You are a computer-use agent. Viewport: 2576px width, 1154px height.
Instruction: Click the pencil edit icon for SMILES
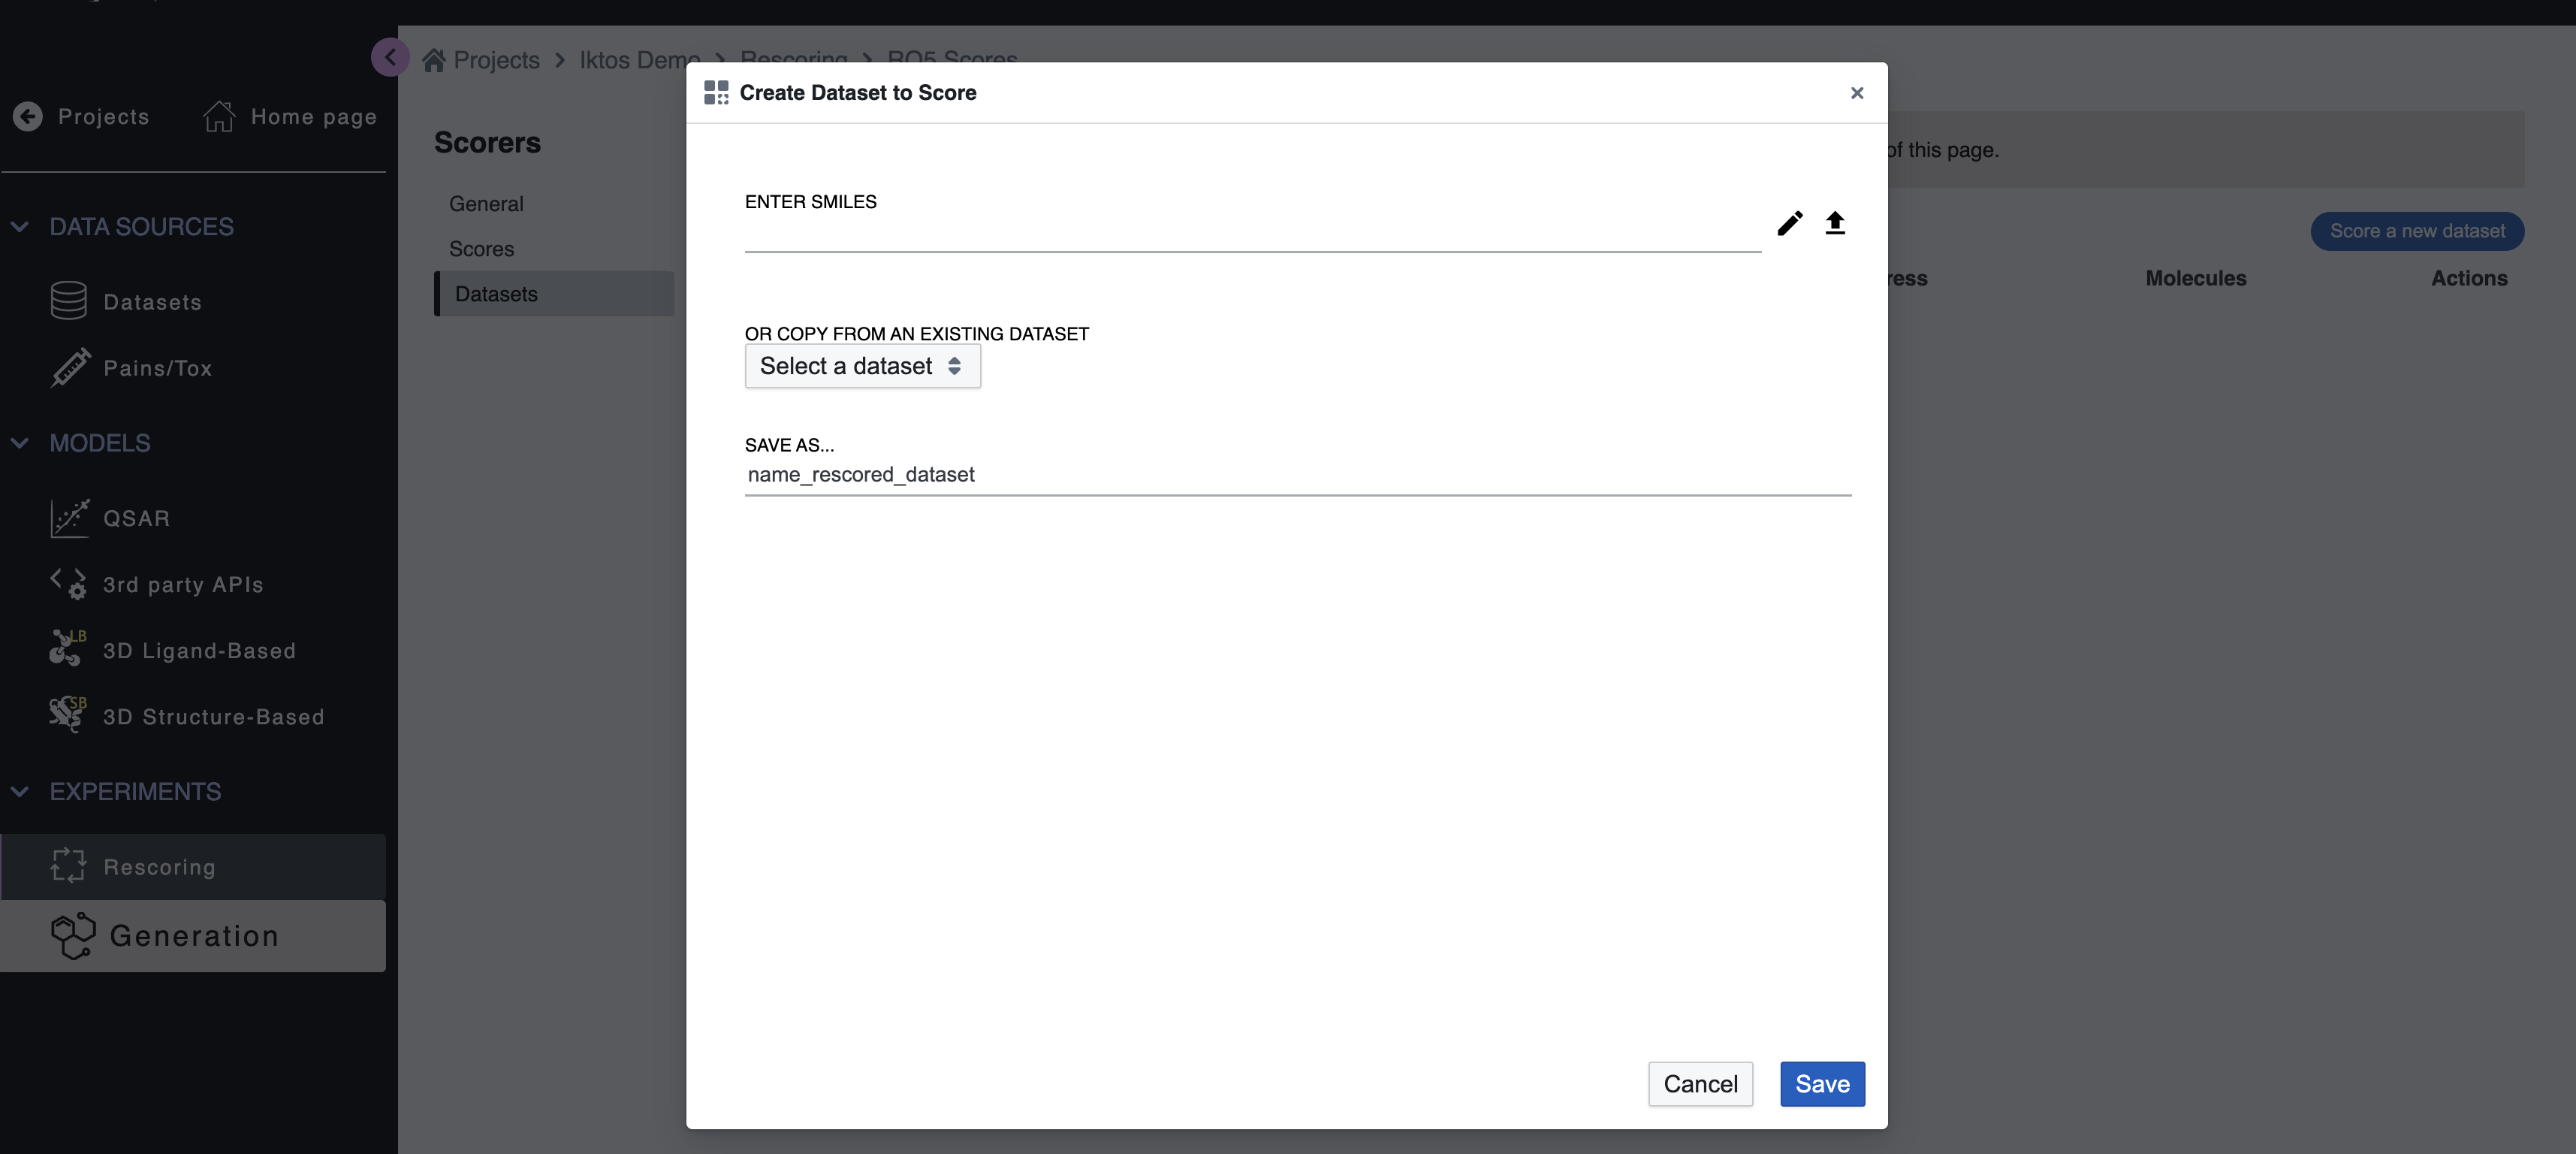point(1789,223)
